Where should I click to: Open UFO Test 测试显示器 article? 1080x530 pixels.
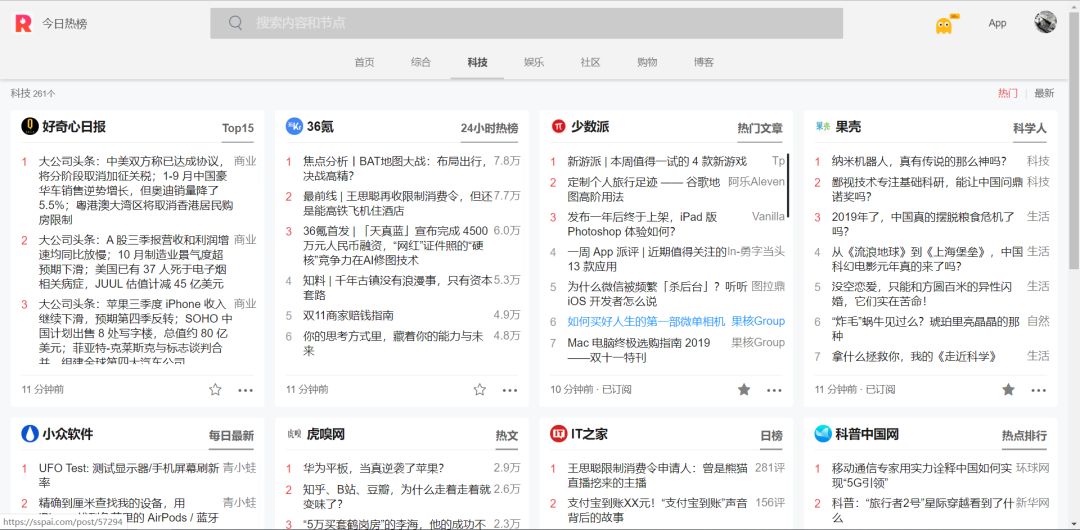pyautogui.click(x=129, y=475)
